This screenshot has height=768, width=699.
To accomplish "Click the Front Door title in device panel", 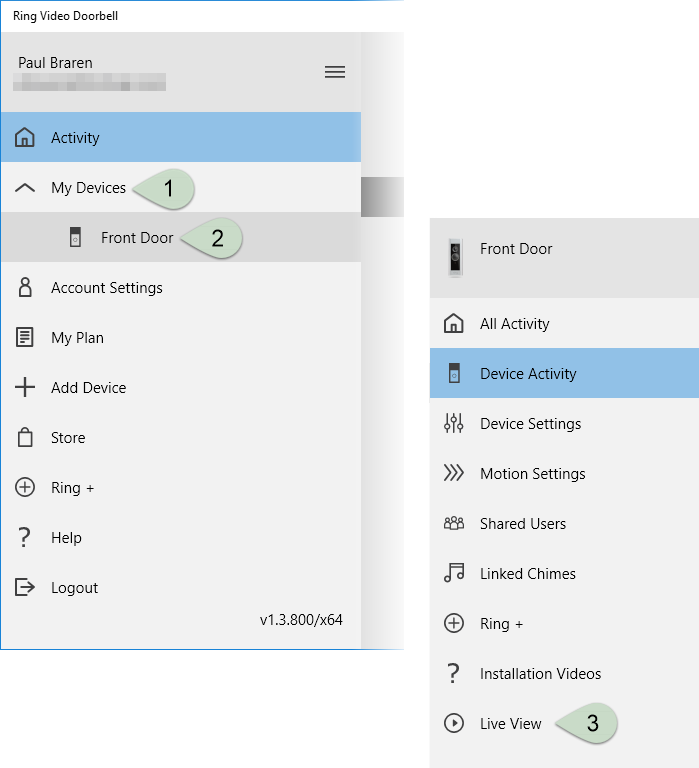I will [x=516, y=249].
